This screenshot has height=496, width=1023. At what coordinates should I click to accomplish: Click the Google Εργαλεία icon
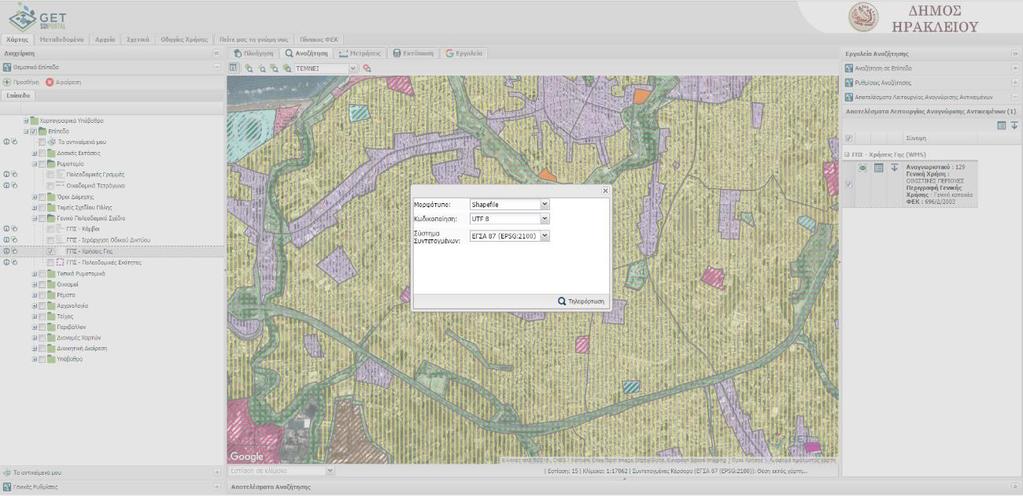pyautogui.click(x=450, y=54)
